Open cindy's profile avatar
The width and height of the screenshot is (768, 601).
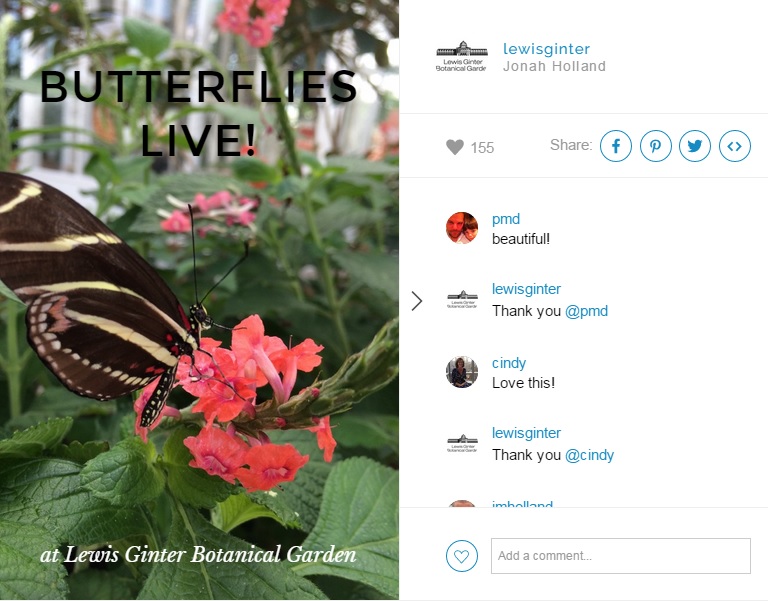(x=462, y=372)
